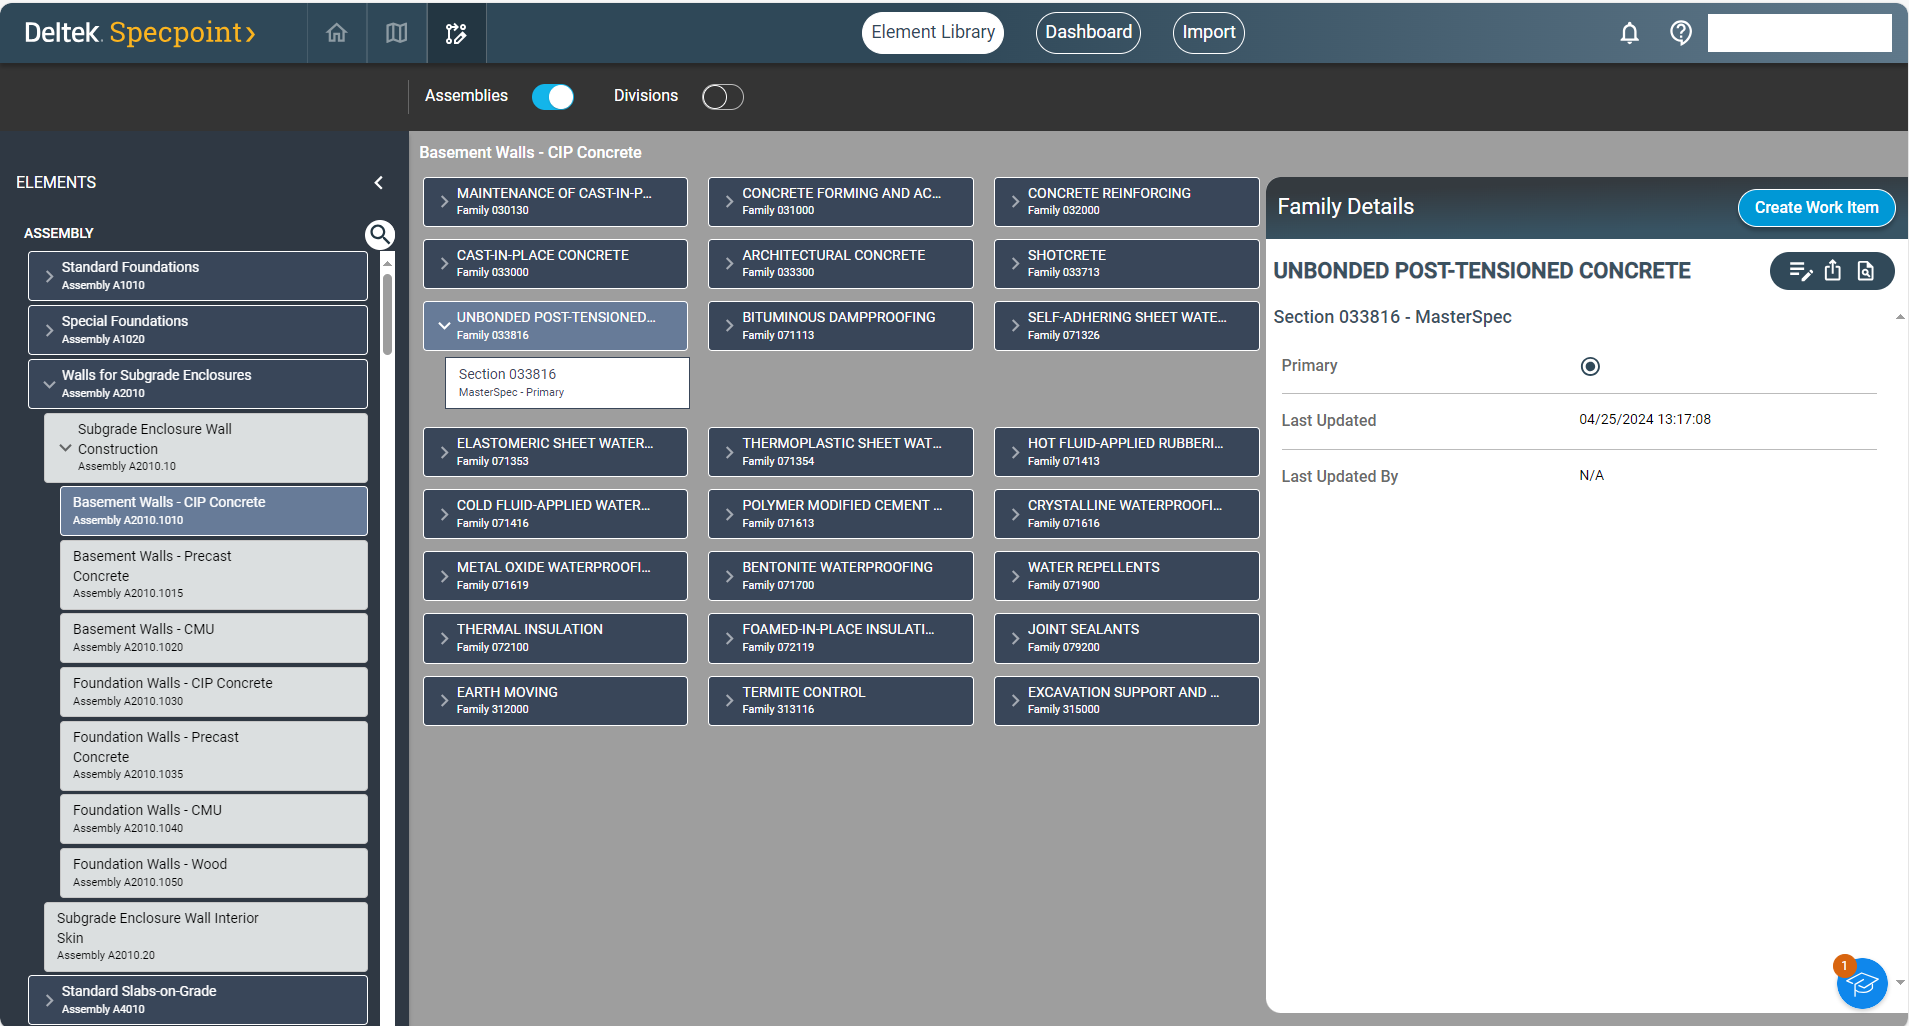Open the learning graduation cap widget

tap(1861, 984)
